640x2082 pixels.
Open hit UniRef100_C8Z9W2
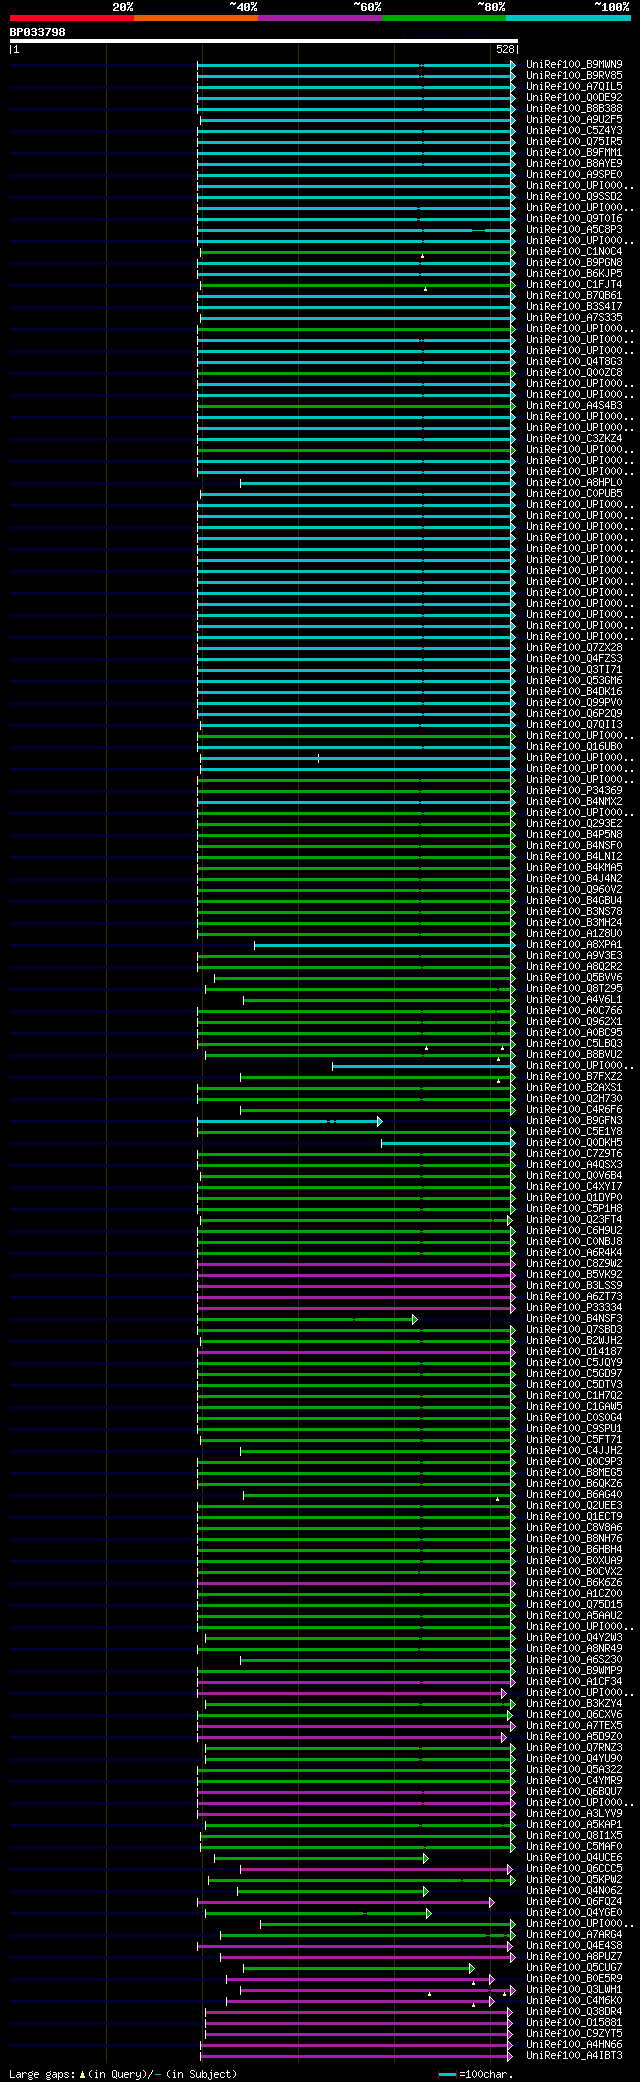click(574, 1263)
